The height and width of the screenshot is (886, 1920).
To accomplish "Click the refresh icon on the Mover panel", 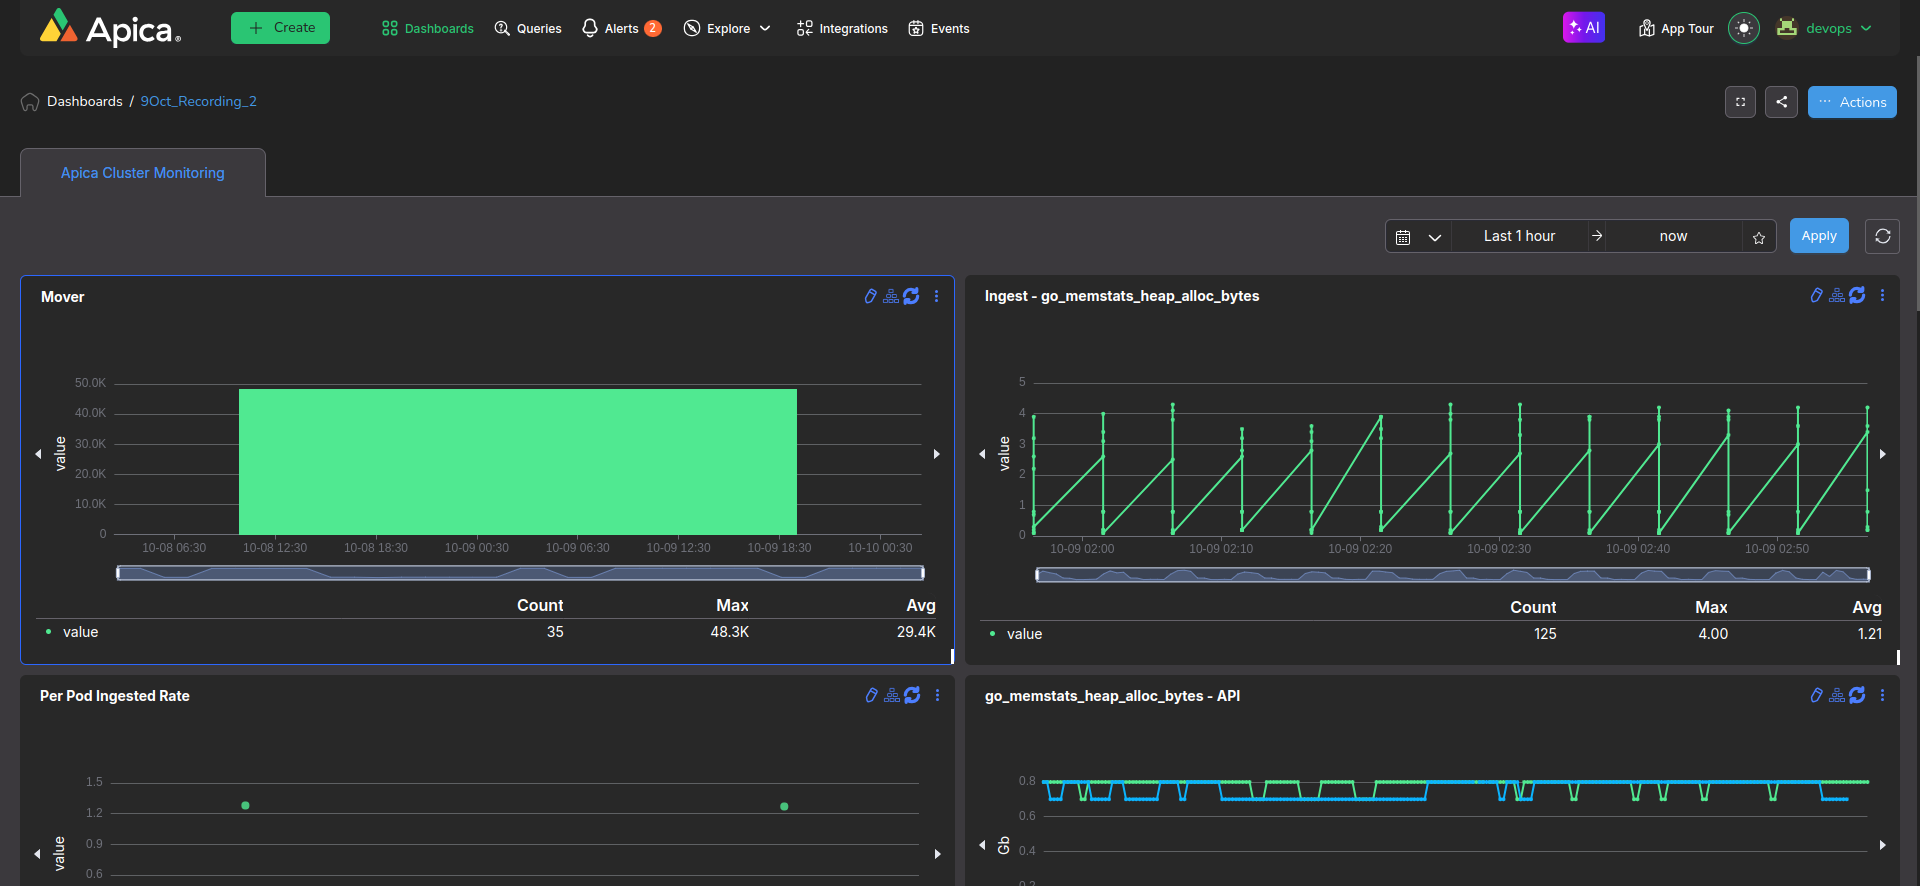I will tap(911, 296).
